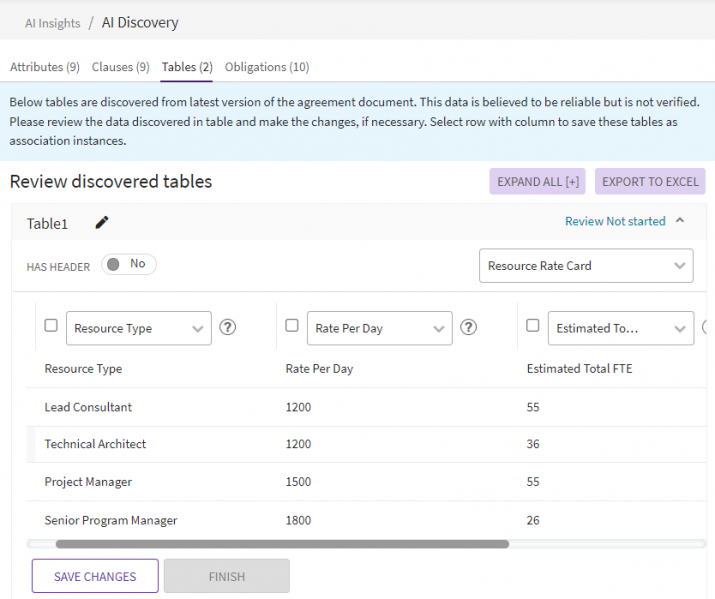The image size is (715, 599).
Task: Click the Project Manager cell
Action: 88,482
